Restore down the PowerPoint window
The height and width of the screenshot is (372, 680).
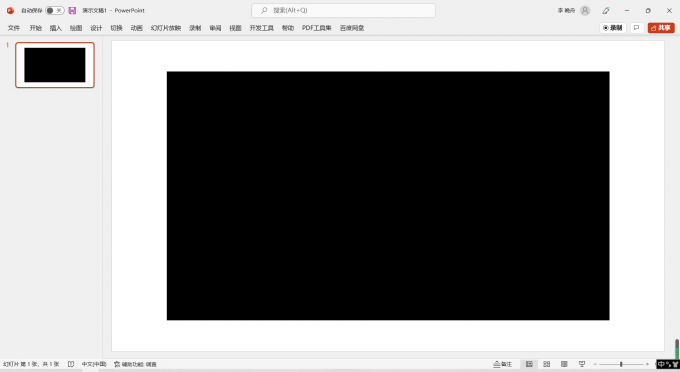tap(648, 10)
